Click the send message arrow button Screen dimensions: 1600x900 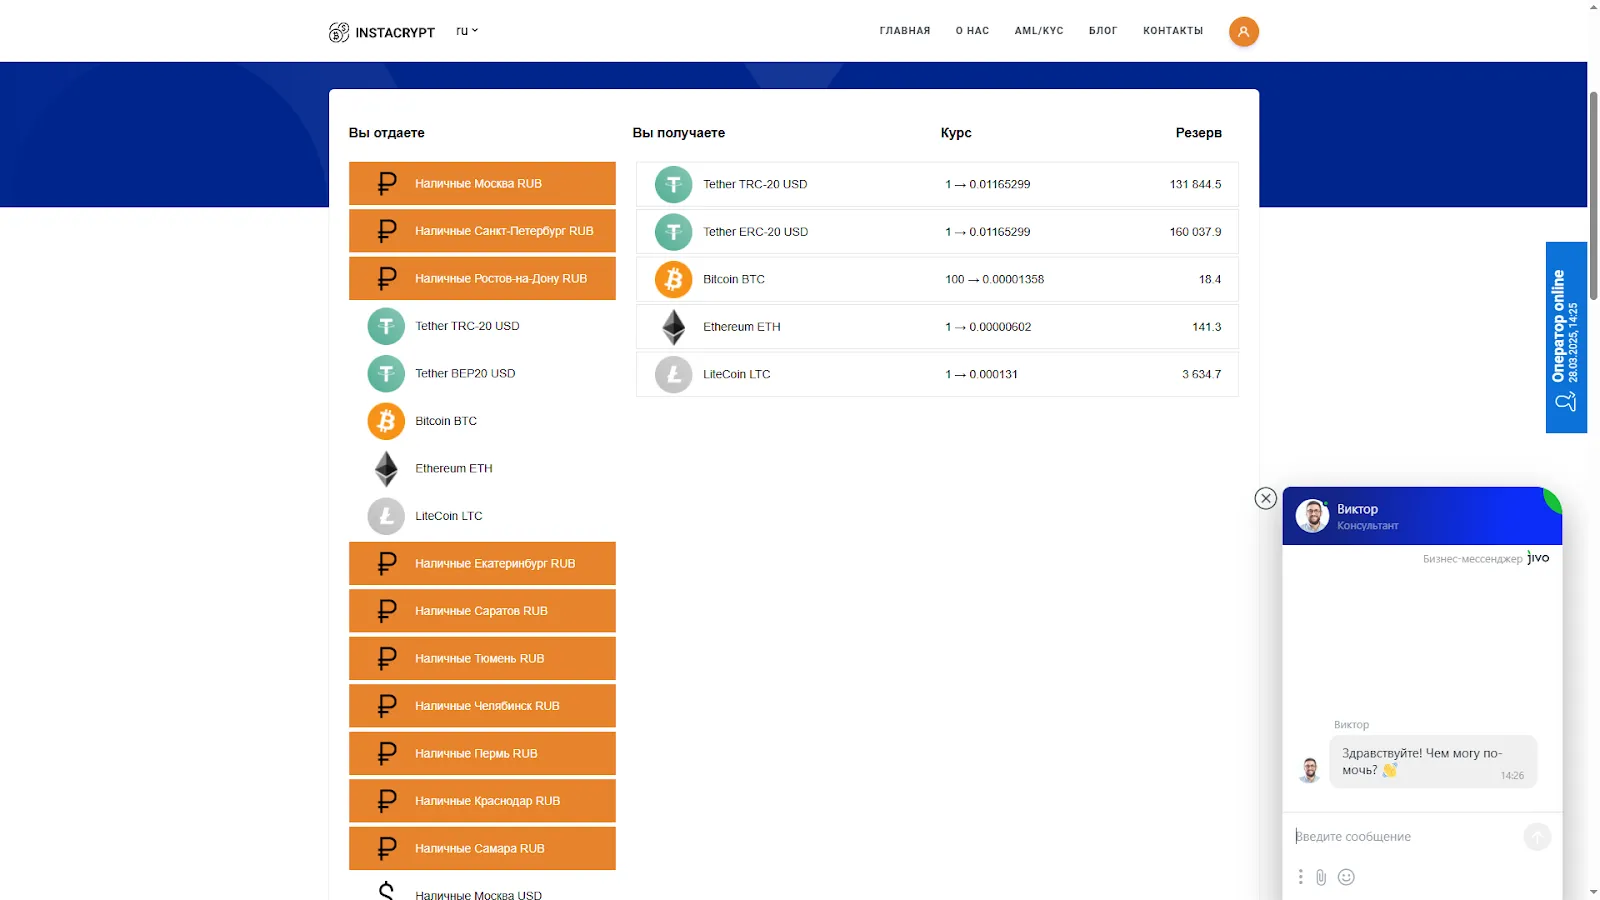pyautogui.click(x=1537, y=836)
